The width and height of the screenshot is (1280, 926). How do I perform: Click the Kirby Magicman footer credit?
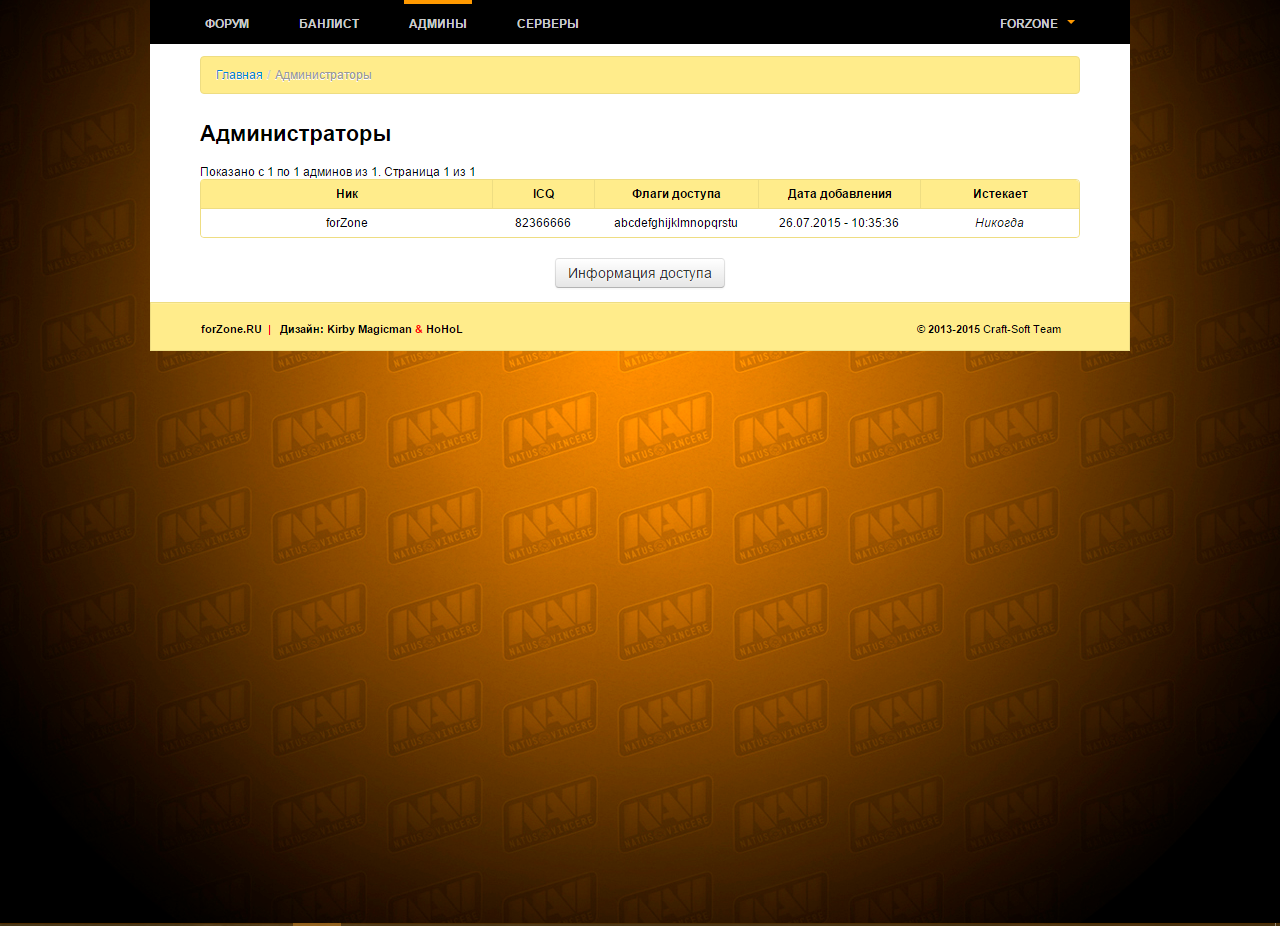(369, 329)
